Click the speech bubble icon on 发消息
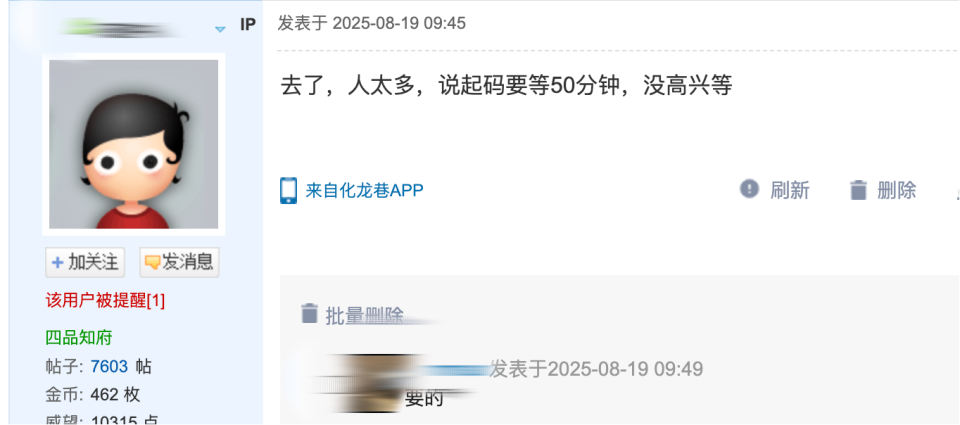Viewport: 960px width, 425px height. pos(152,263)
